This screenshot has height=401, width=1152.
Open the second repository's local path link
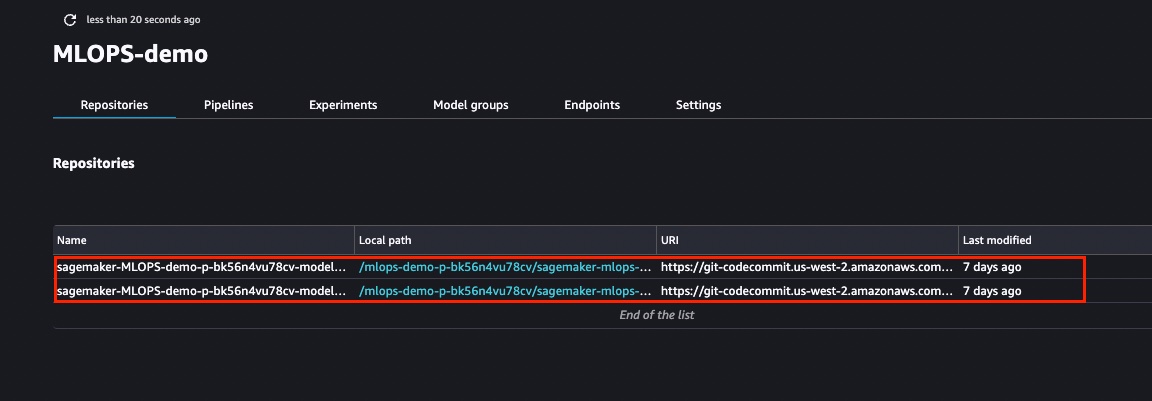(x=505, y=291)
